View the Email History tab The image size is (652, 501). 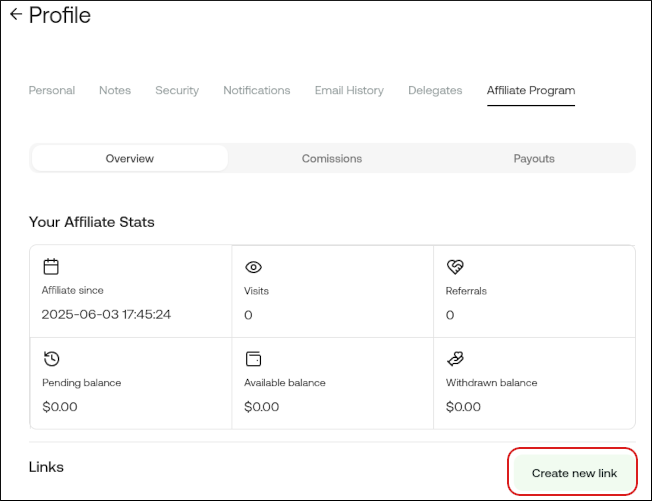click(349, 90)
